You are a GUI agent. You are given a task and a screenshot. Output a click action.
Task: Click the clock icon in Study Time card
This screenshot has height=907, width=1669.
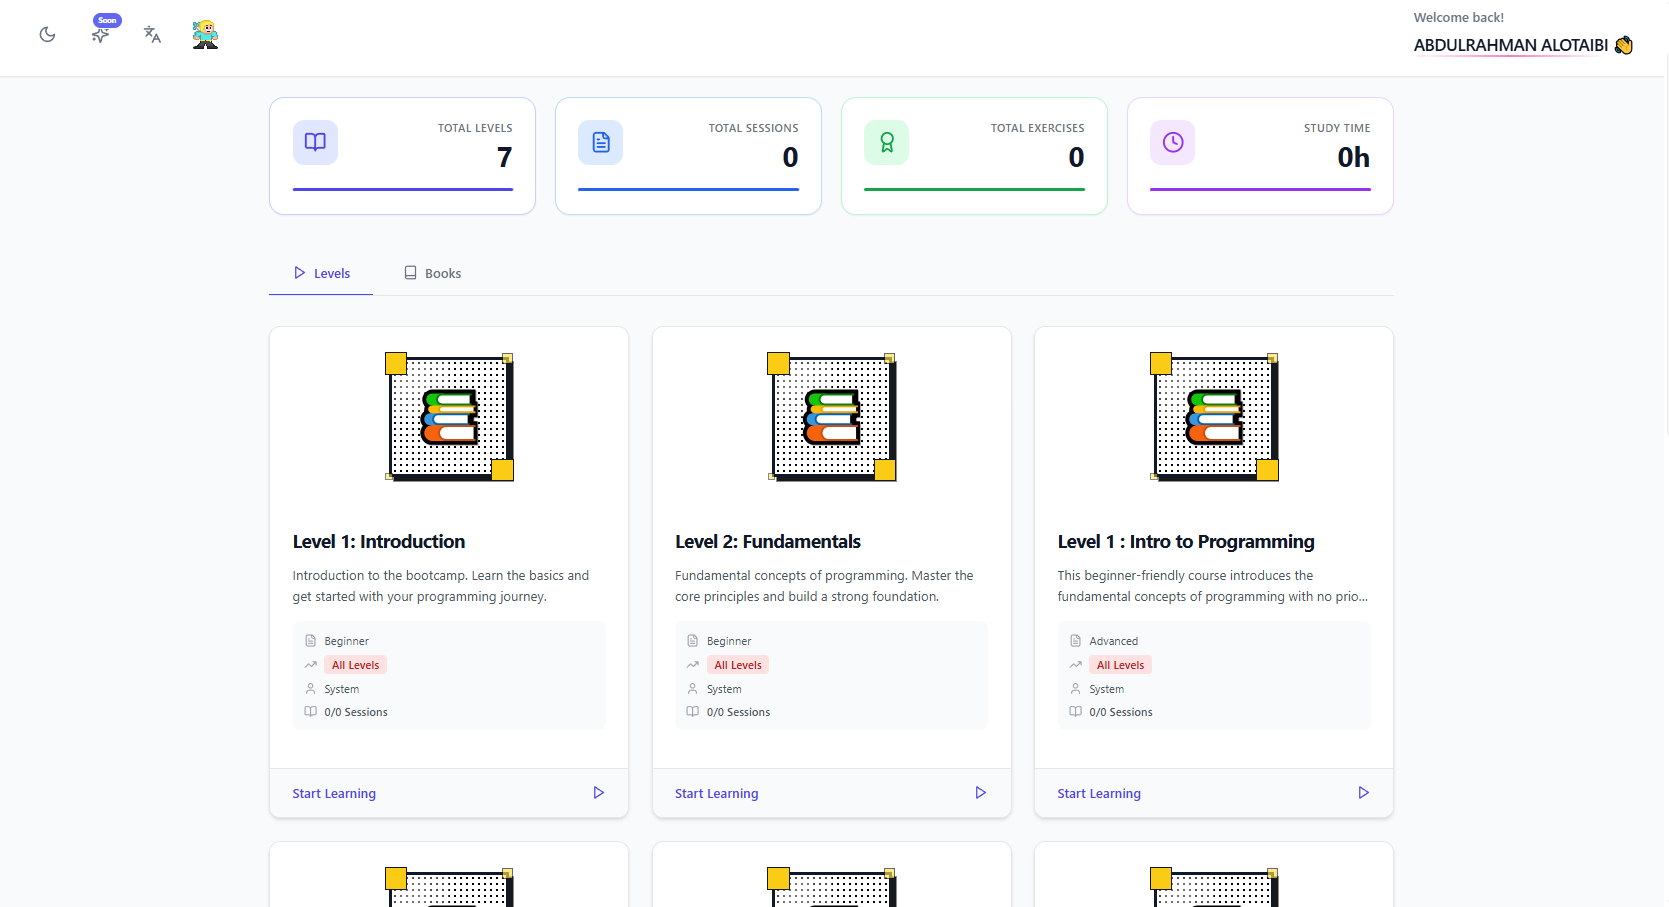1172,142
